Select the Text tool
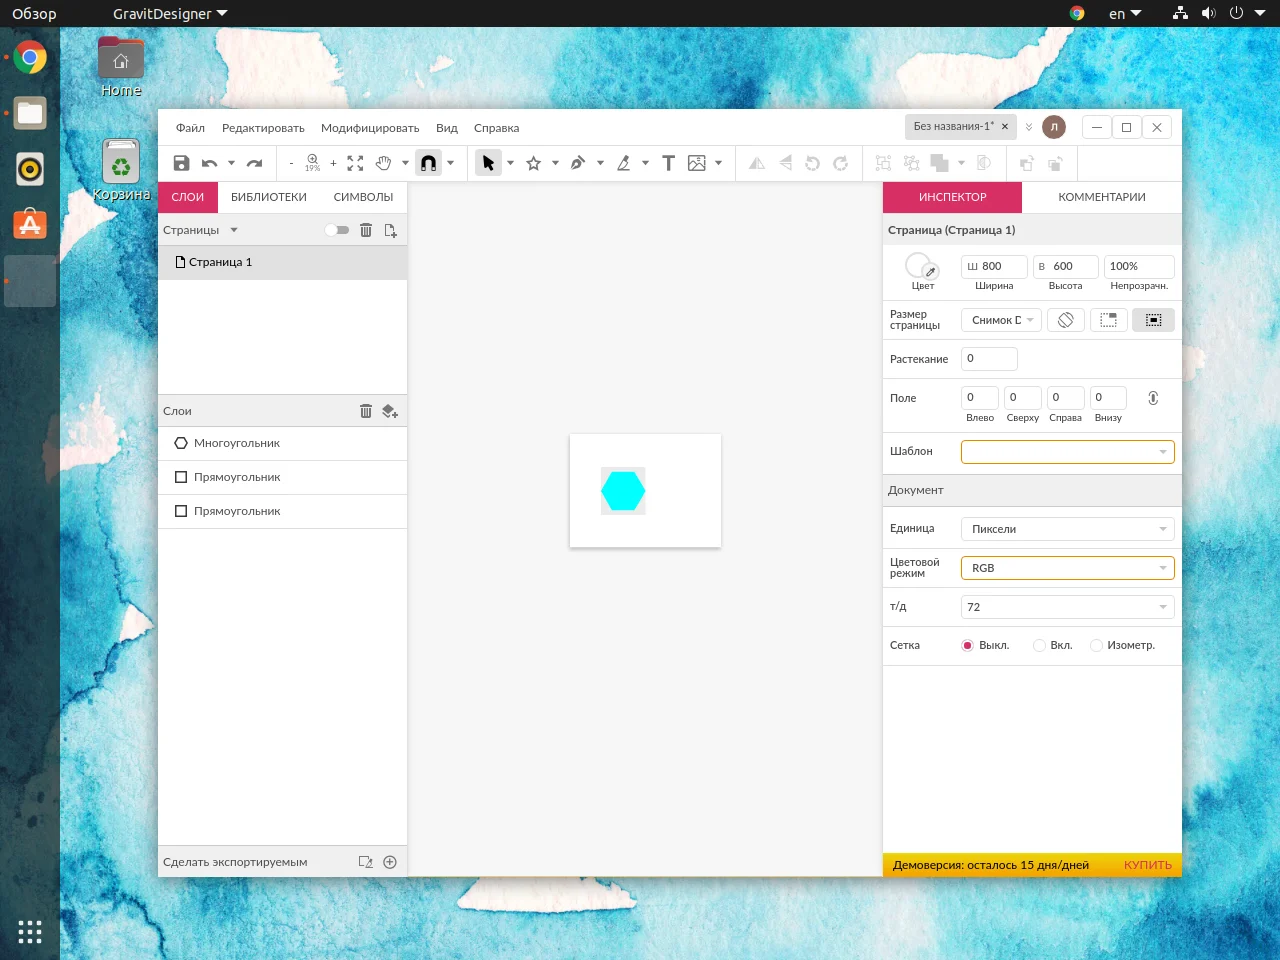Viewport: 1280px width, 960px height. pyautogui.click(x=668, y=163)
